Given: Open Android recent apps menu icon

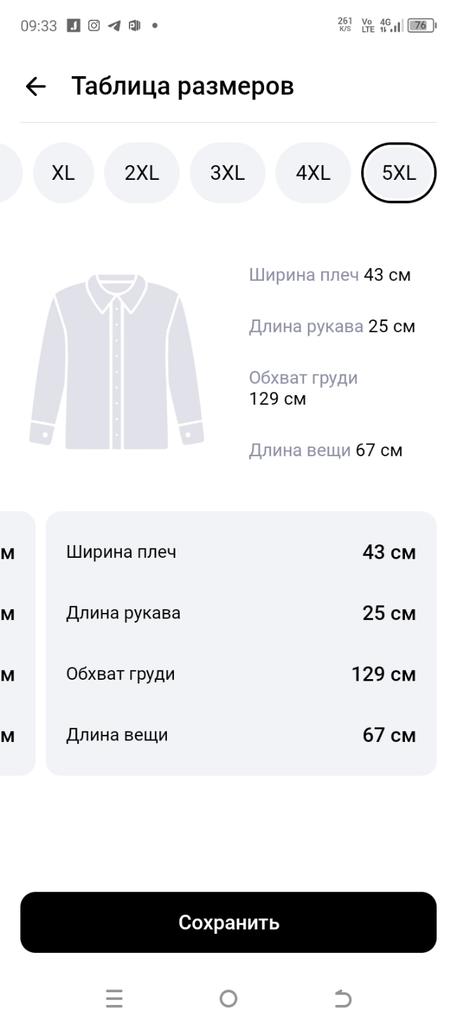Looking at the screenshot, I should (x=114, y=998).
